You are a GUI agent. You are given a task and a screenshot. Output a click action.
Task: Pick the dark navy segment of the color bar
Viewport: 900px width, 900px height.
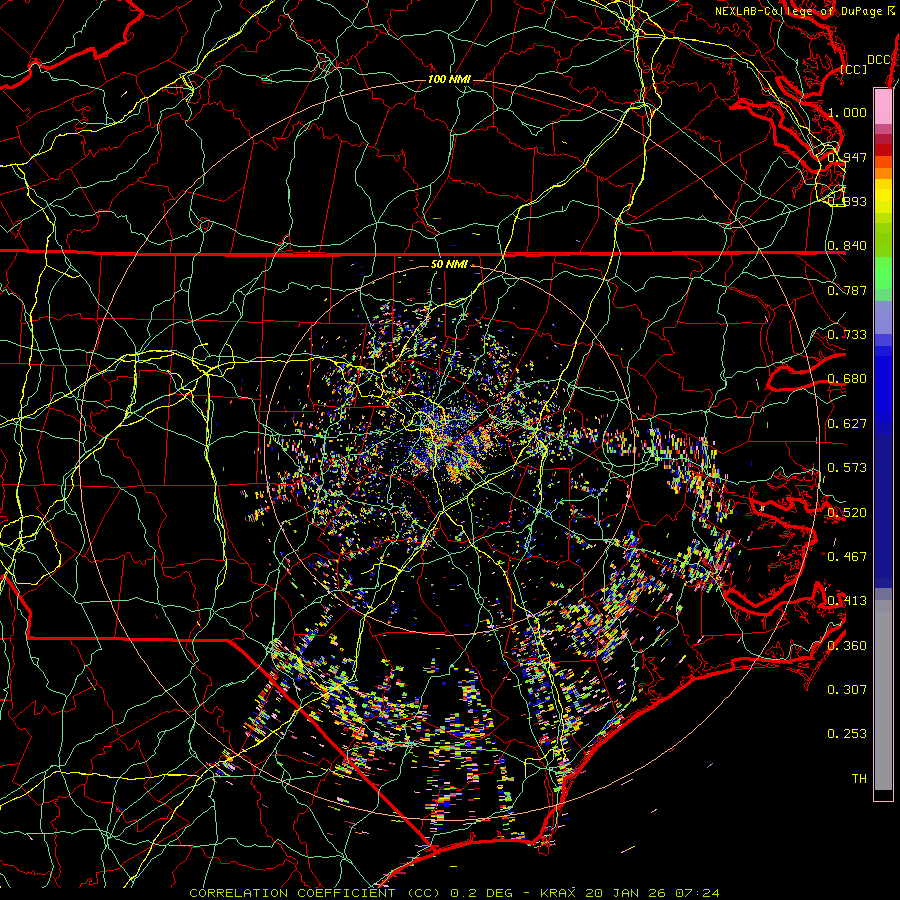[x=883, y=508]
